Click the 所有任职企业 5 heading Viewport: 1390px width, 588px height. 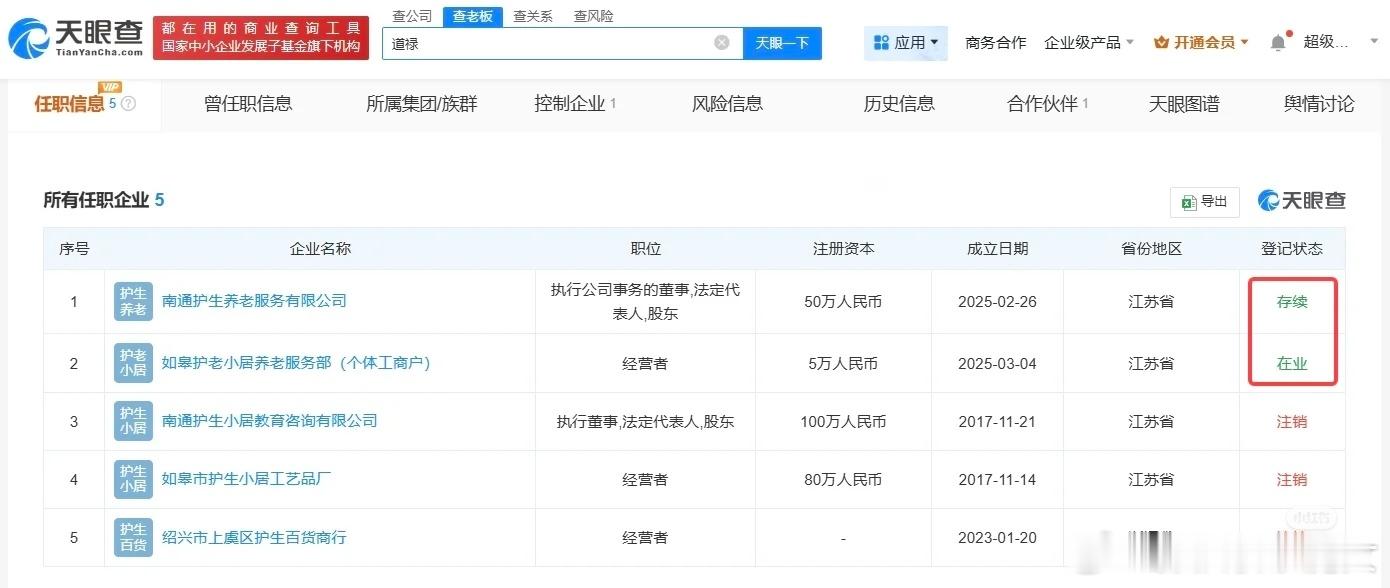tap(103, 200)
